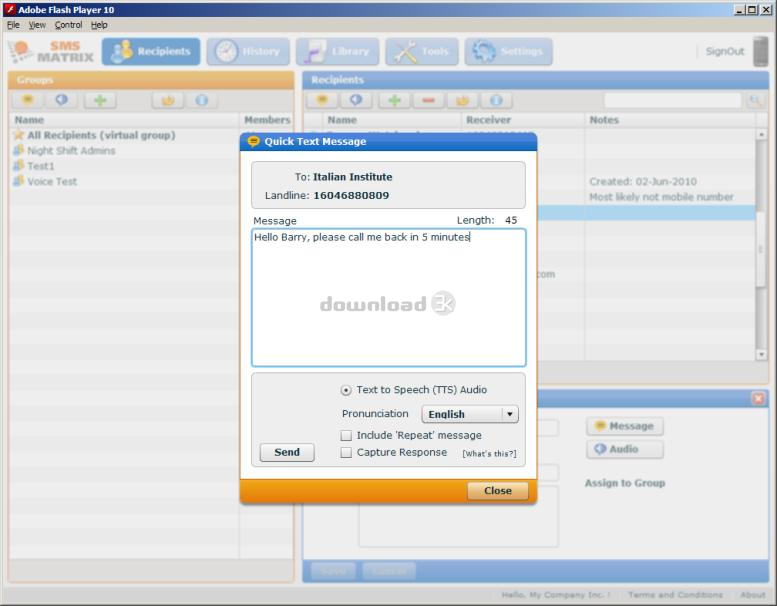This screenshot has height=606, width=777.
Task: Click the SMS Matrix logo
Action: [52, 52]
